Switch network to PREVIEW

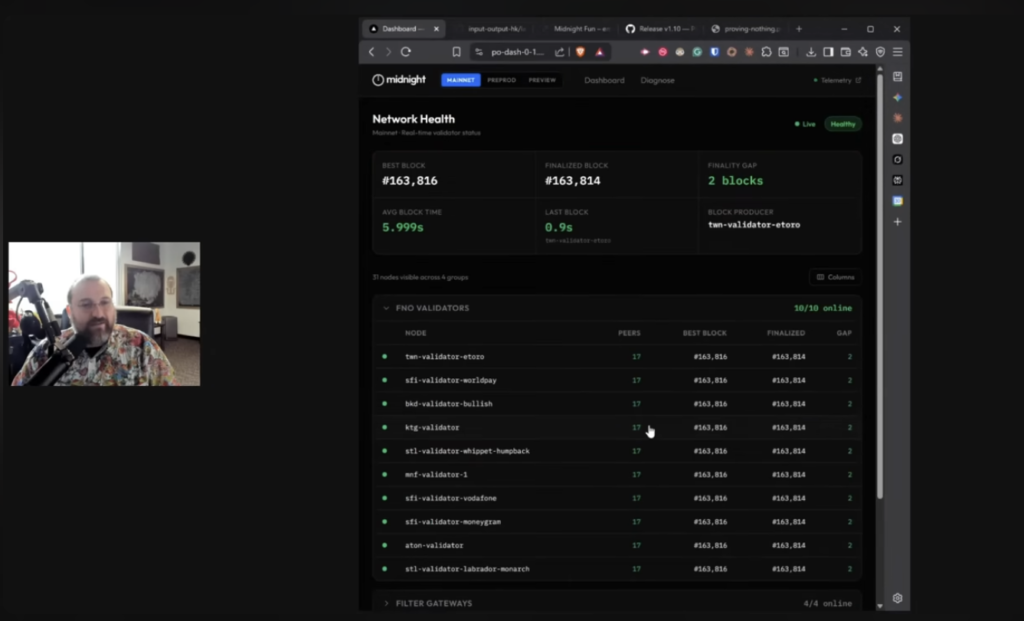pos(542,80)
